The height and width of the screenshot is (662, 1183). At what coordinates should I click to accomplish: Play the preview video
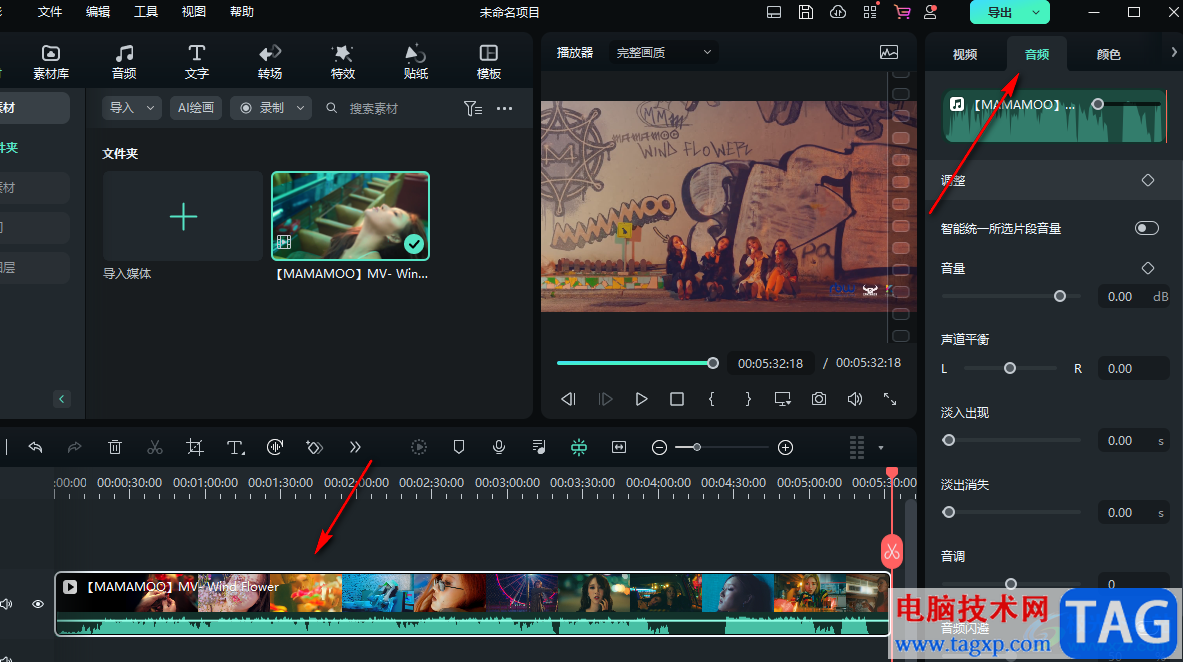[641, 399]
